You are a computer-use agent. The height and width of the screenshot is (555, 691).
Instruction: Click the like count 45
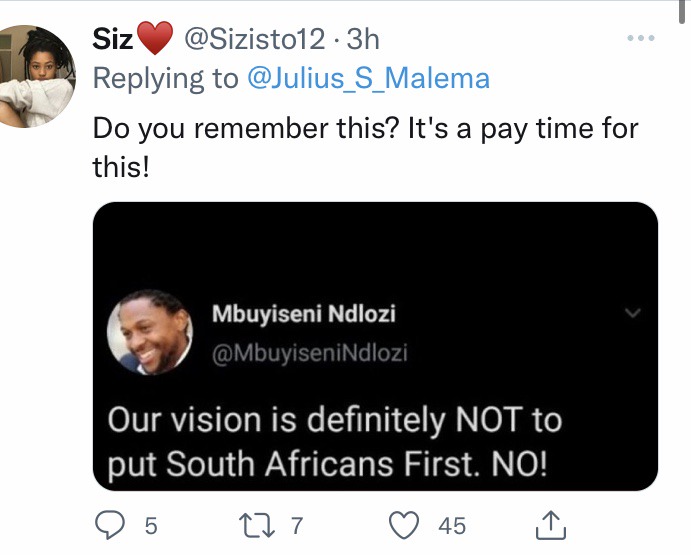coord(452,526)
